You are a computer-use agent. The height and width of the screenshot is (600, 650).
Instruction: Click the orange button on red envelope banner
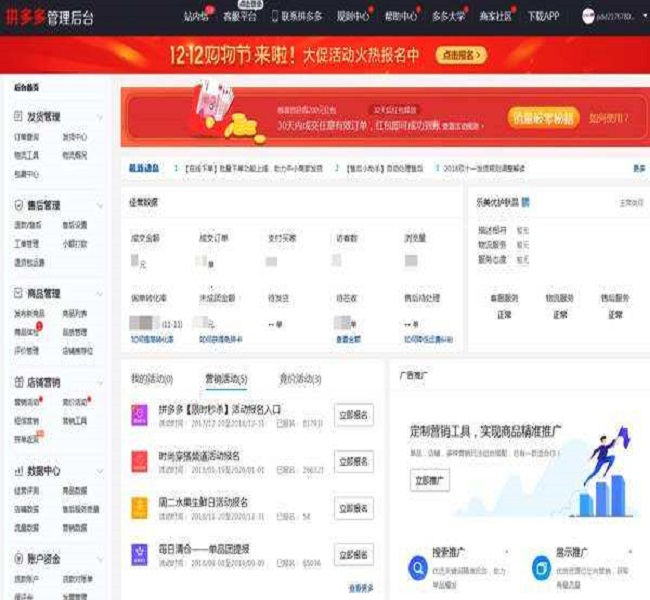(x=543, y=118)
